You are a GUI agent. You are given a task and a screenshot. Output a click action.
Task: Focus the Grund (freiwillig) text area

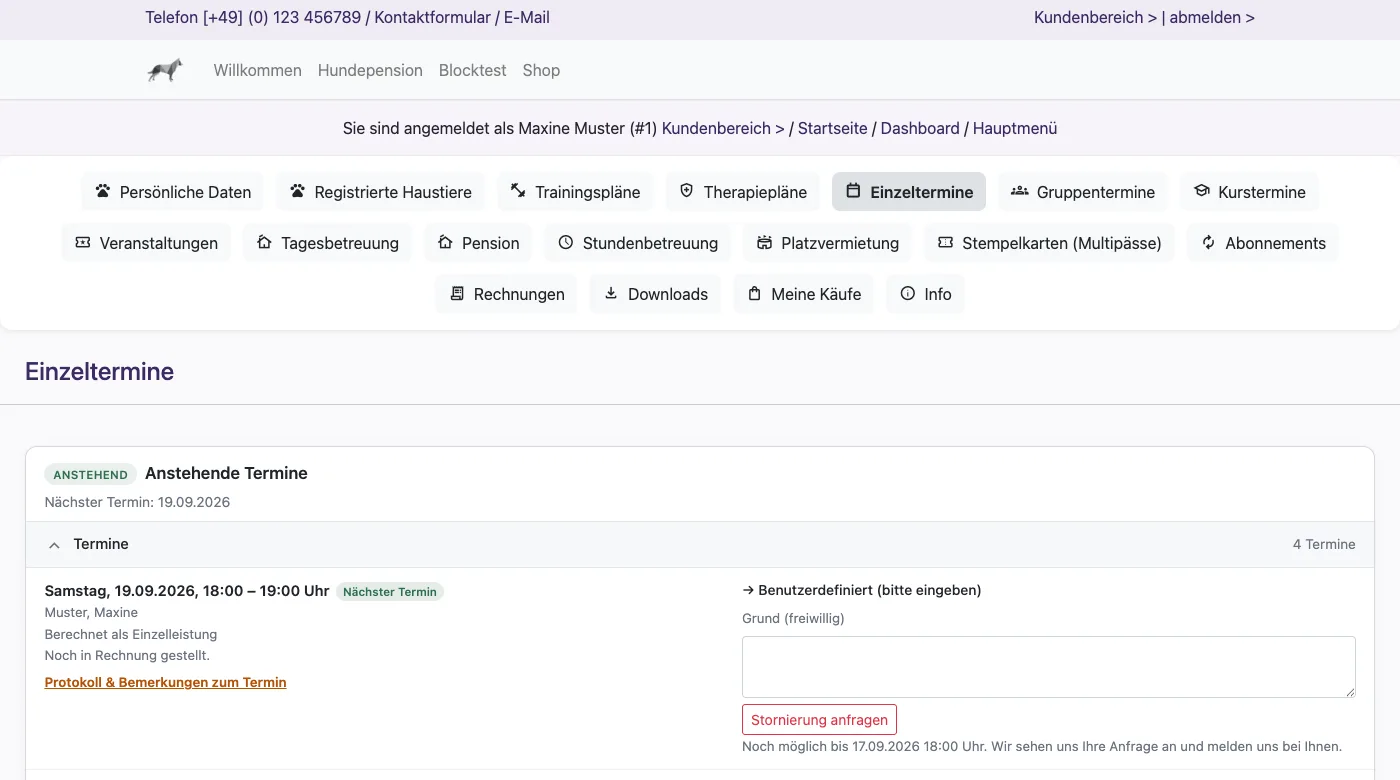pyautogui.click(x=1049, y=667)
